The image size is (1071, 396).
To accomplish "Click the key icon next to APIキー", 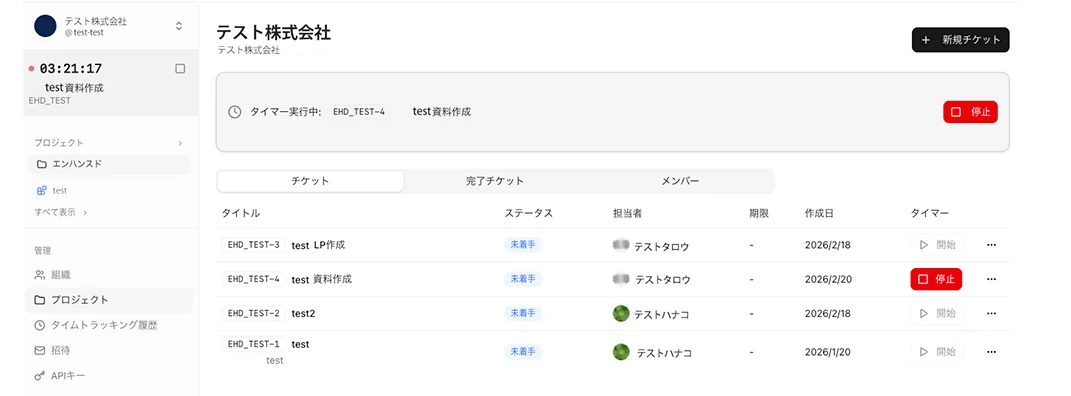I will point(40,376).
